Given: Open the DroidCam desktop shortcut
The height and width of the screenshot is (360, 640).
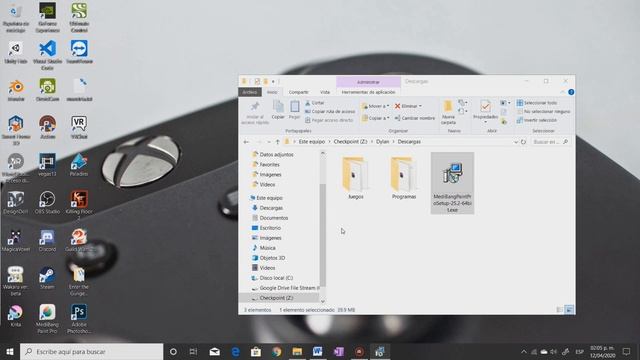Looking at the screenshot, I should pos(47,90).
